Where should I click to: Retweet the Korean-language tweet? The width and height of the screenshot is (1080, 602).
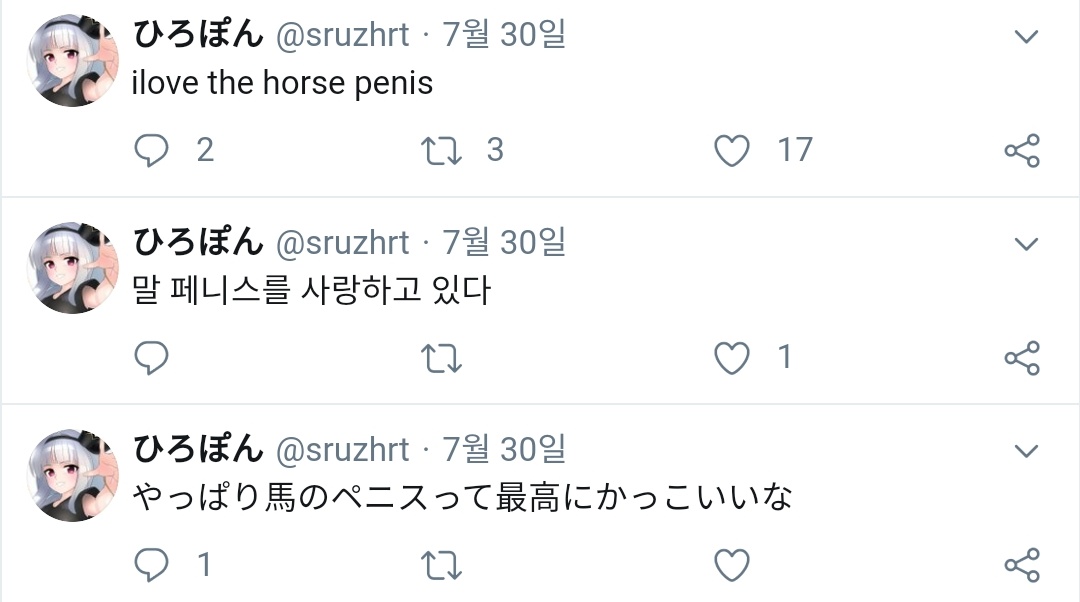pyautogui.click(x=440, y=358)
